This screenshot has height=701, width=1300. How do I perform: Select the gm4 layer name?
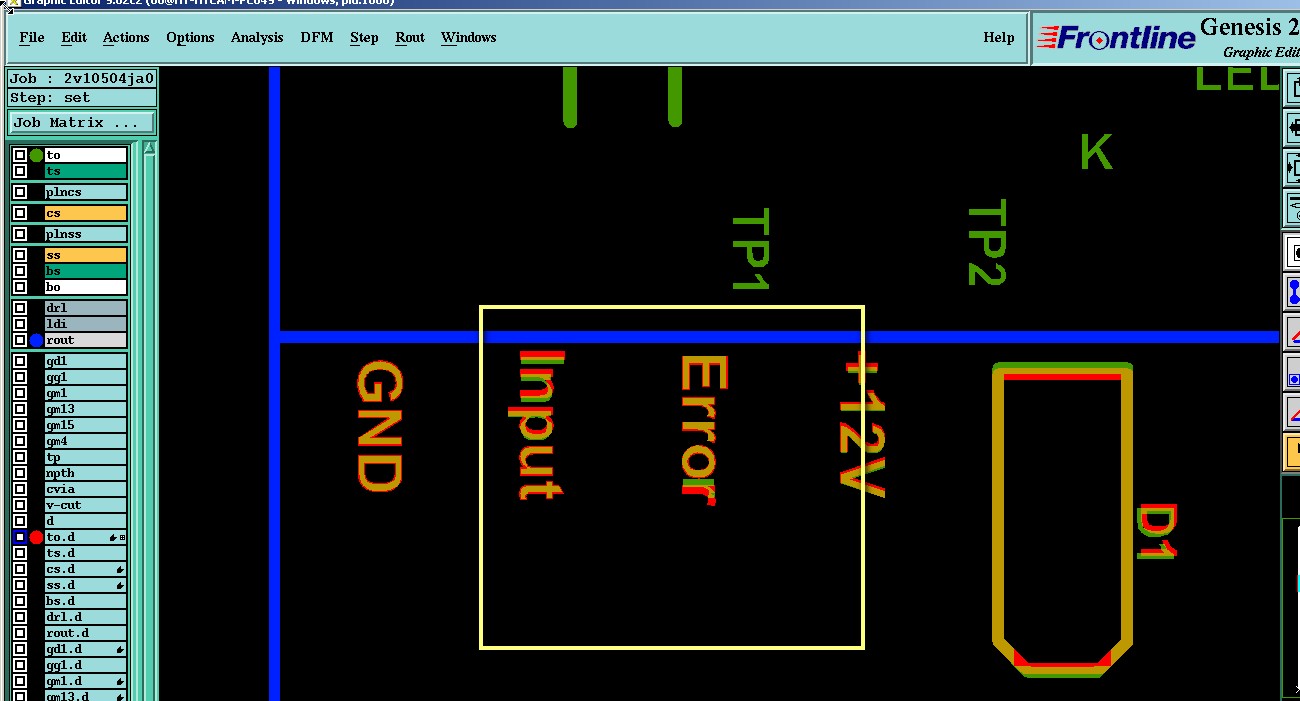(86, 441)
